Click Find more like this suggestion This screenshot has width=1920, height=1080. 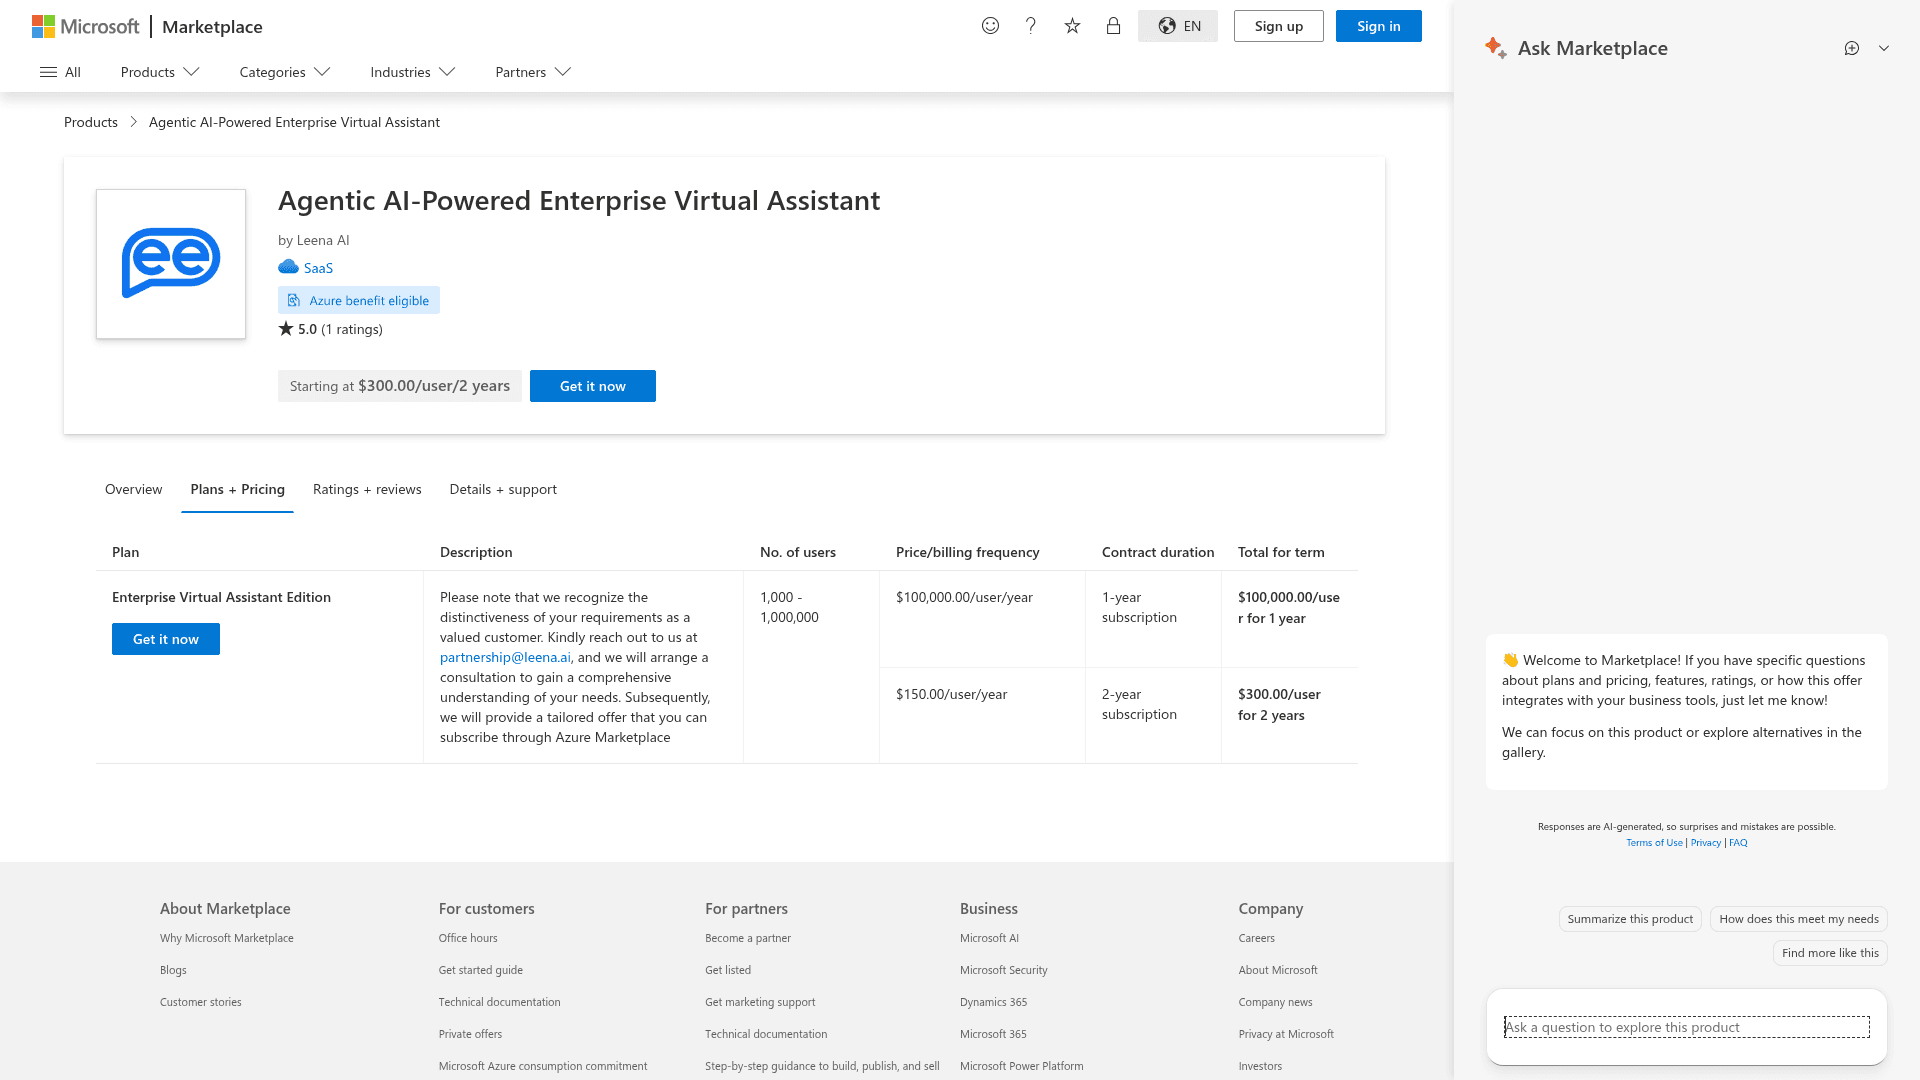click(x=1830, y=953)
